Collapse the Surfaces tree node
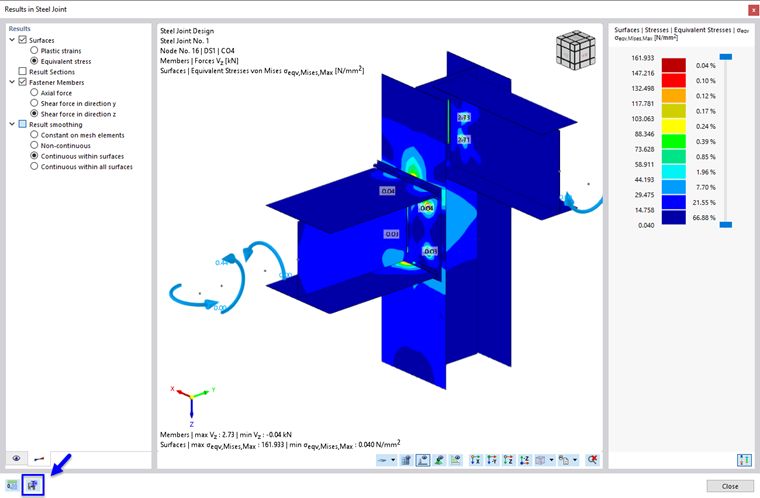 pos(12,40)
